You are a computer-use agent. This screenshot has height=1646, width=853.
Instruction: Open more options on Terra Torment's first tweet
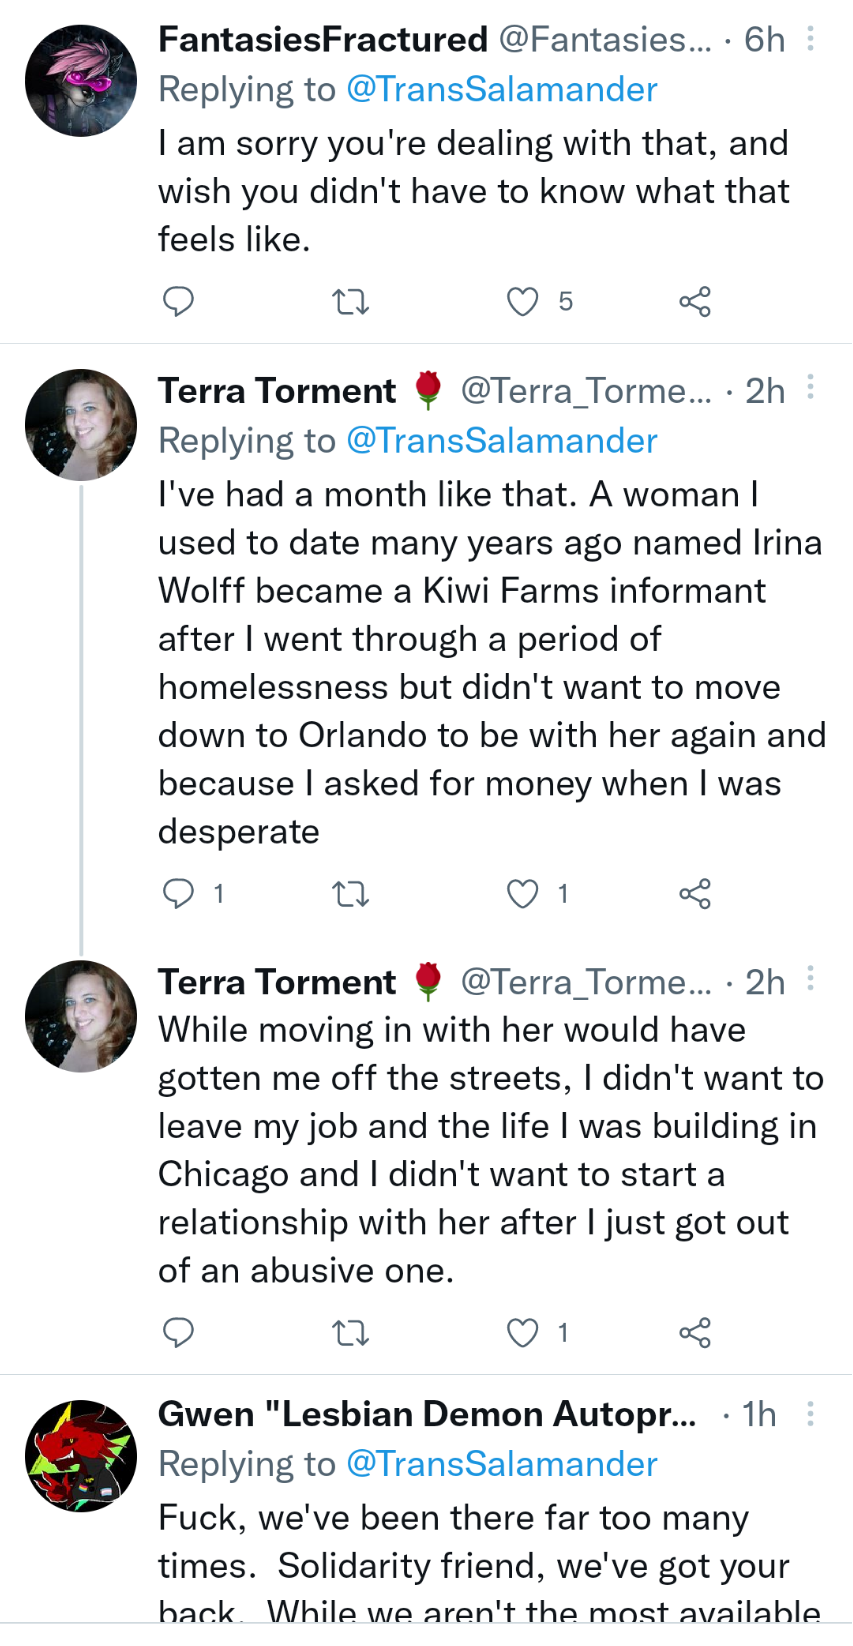(x=810, y=387)
